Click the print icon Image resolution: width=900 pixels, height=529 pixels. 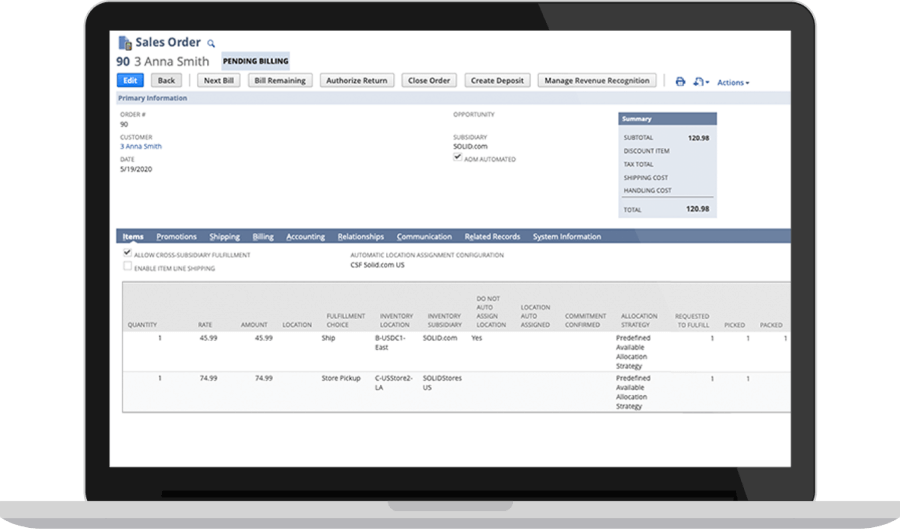point(680,81)
